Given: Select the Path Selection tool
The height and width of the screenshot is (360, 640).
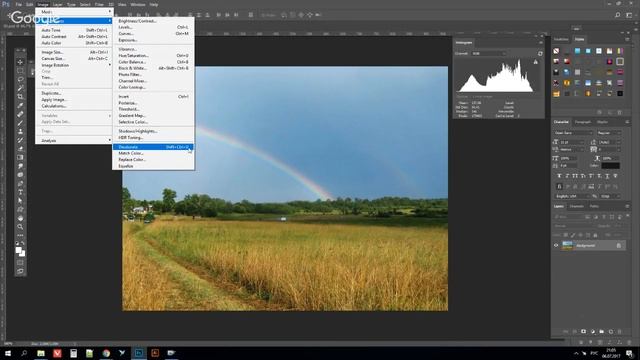Looking at the screenshot, I should 20,200.
